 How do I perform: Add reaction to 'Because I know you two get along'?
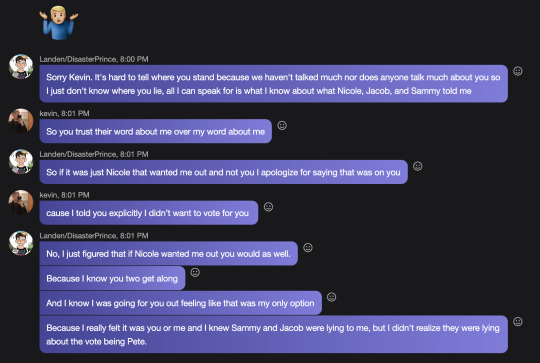pos(195,272)
